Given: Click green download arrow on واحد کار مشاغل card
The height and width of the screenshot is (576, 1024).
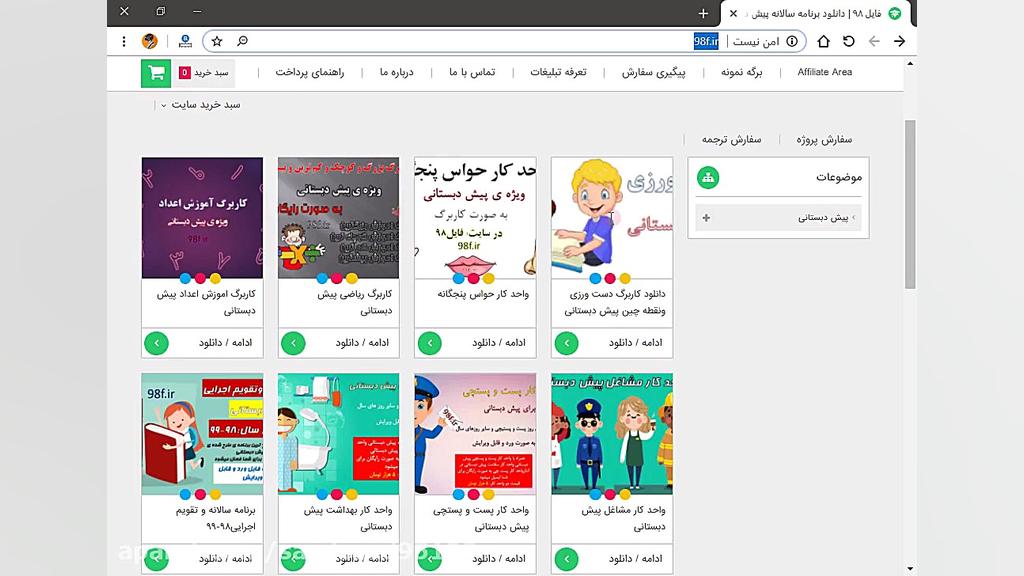Looking at the screenshot, I should [x=566, y=559].
